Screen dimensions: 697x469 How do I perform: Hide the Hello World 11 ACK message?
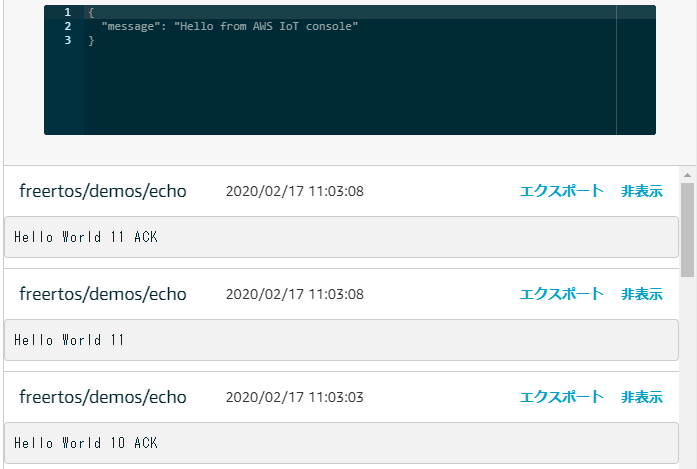tap(641, 191)
